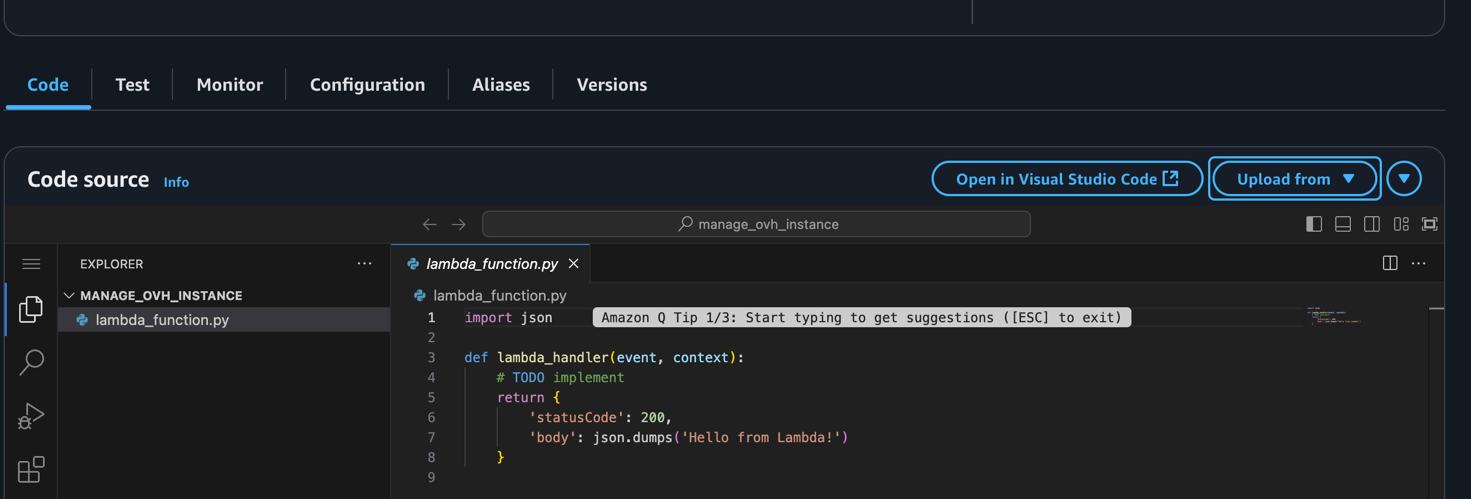
Task: Open the Code source Info link
Action: [176, 182]
